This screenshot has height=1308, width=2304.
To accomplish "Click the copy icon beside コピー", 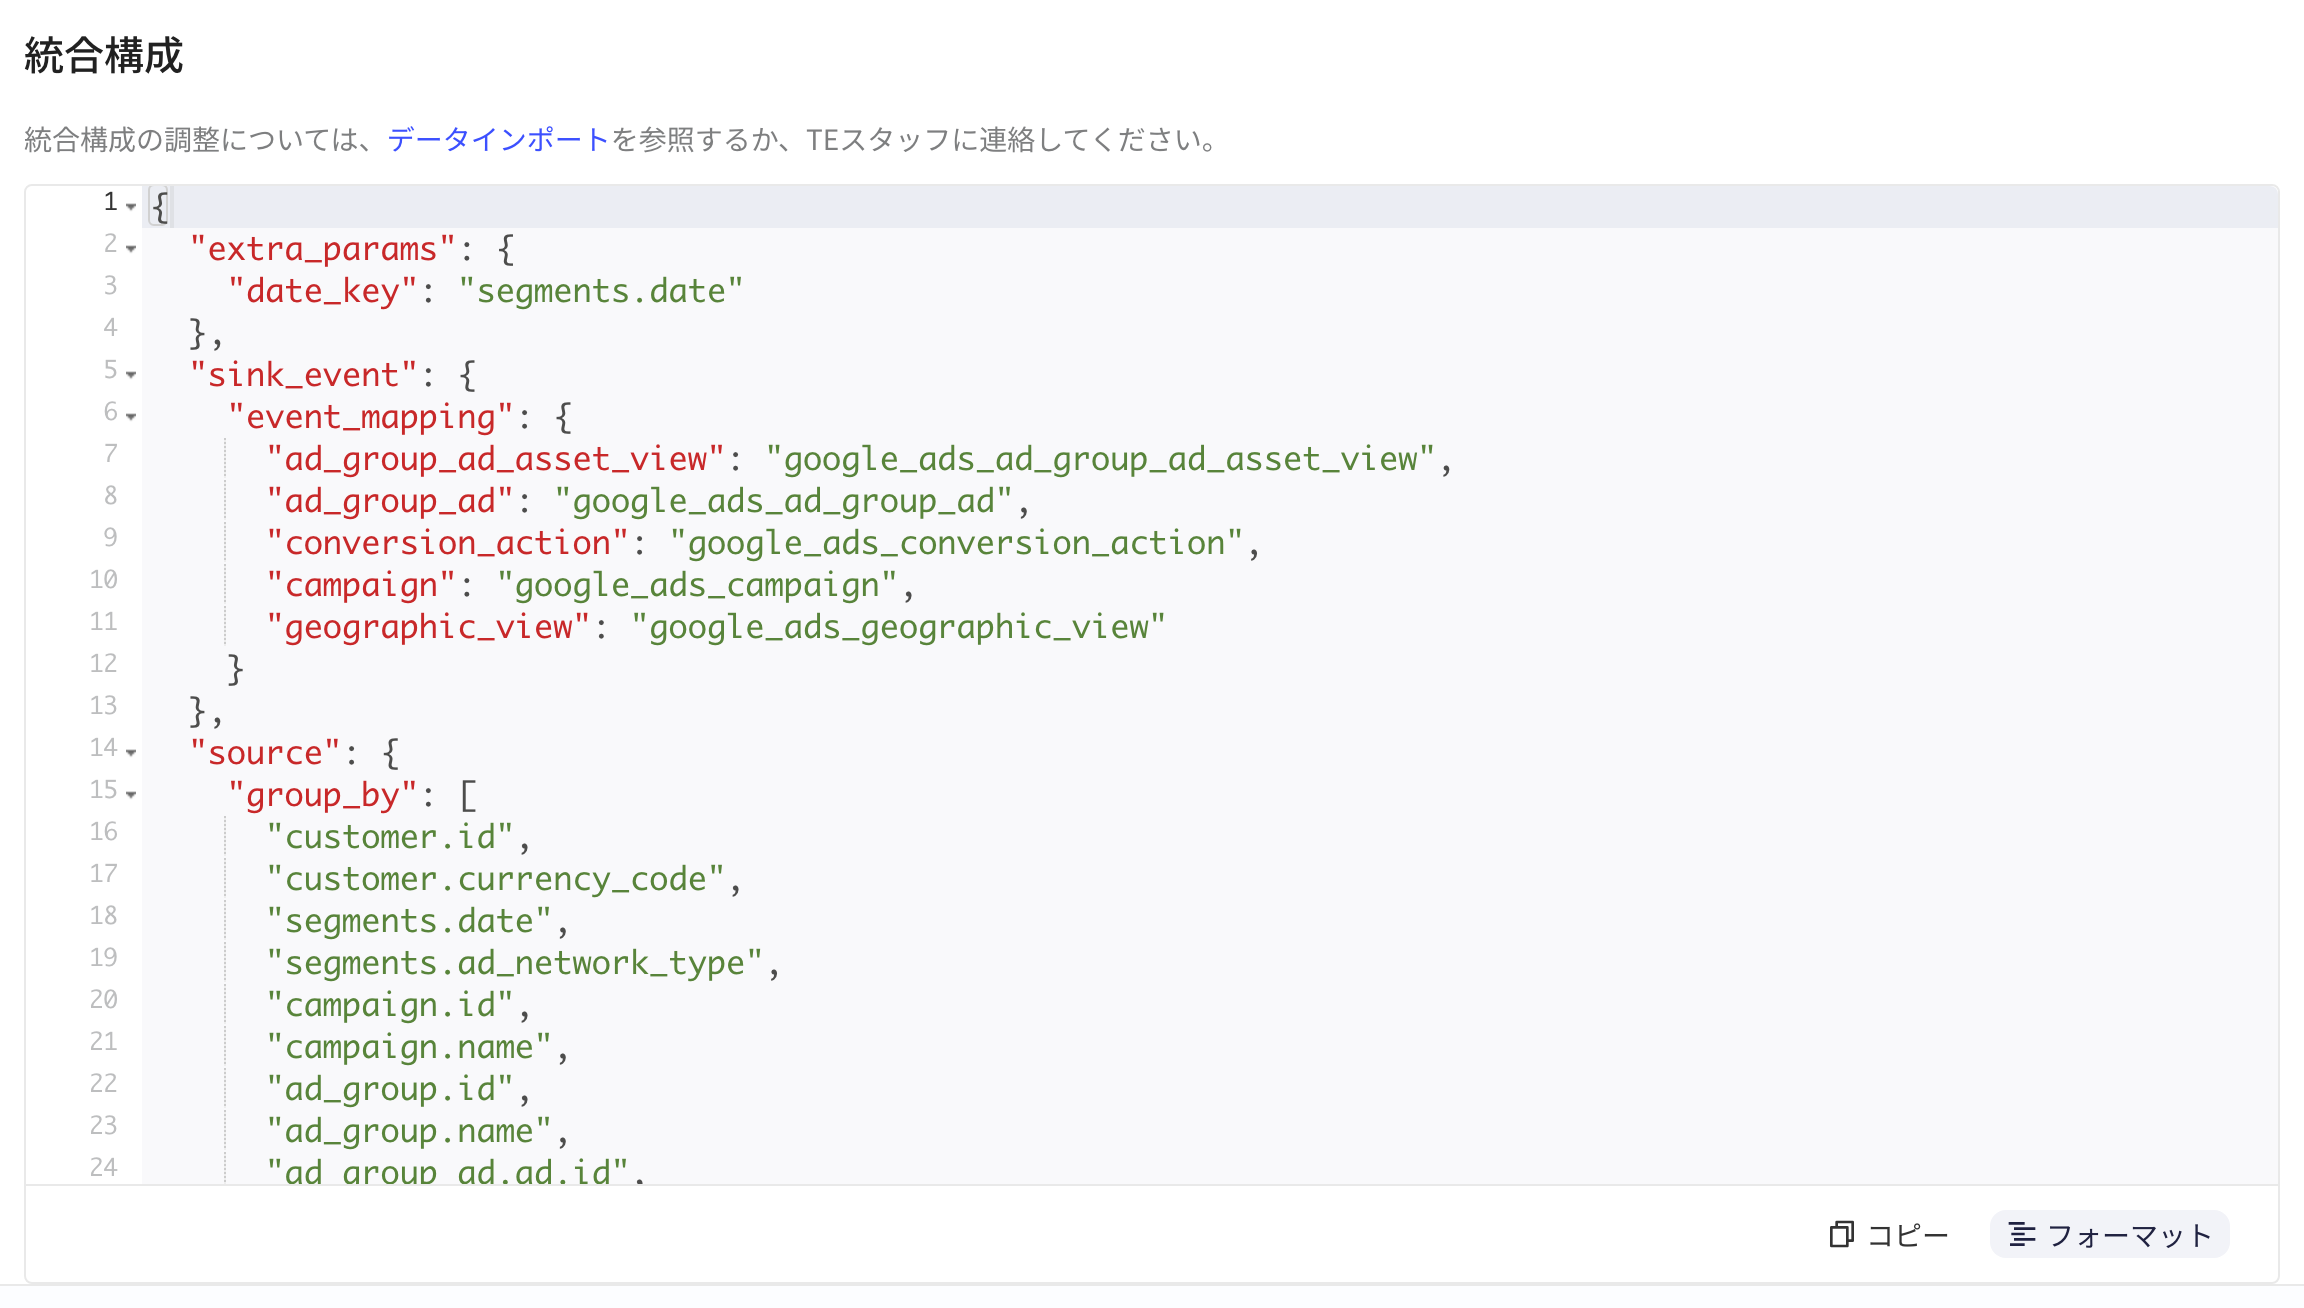I will coord(1841,1234).
